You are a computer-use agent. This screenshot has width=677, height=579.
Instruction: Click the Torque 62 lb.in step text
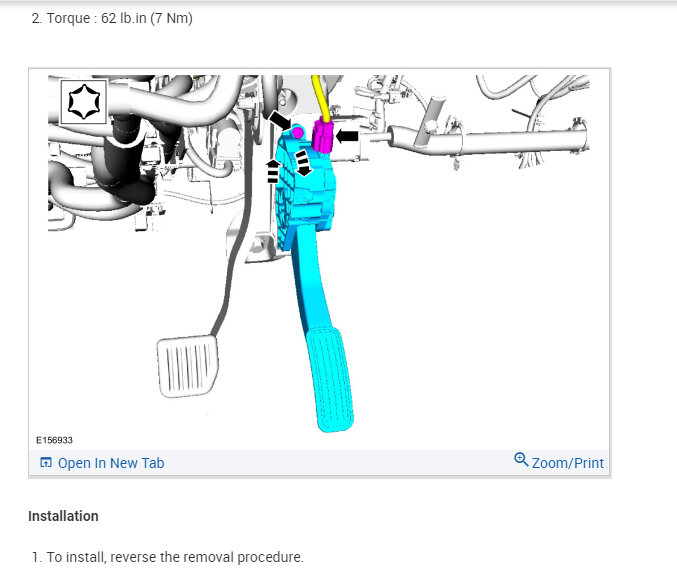point(112,18)
